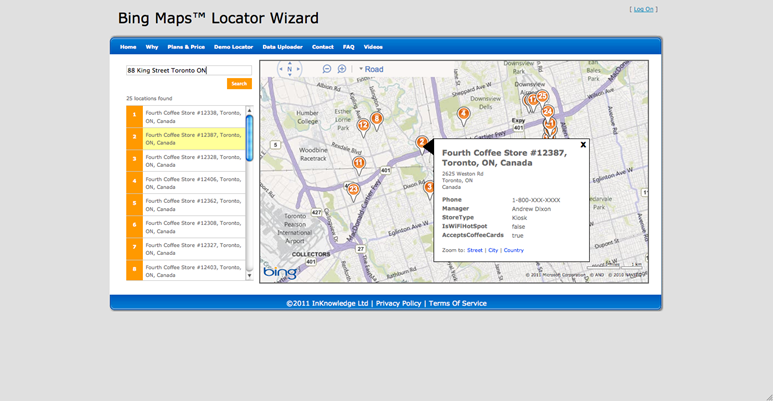Click map pushpin number 8
The image size is (773, 401).
pos(377,119)
